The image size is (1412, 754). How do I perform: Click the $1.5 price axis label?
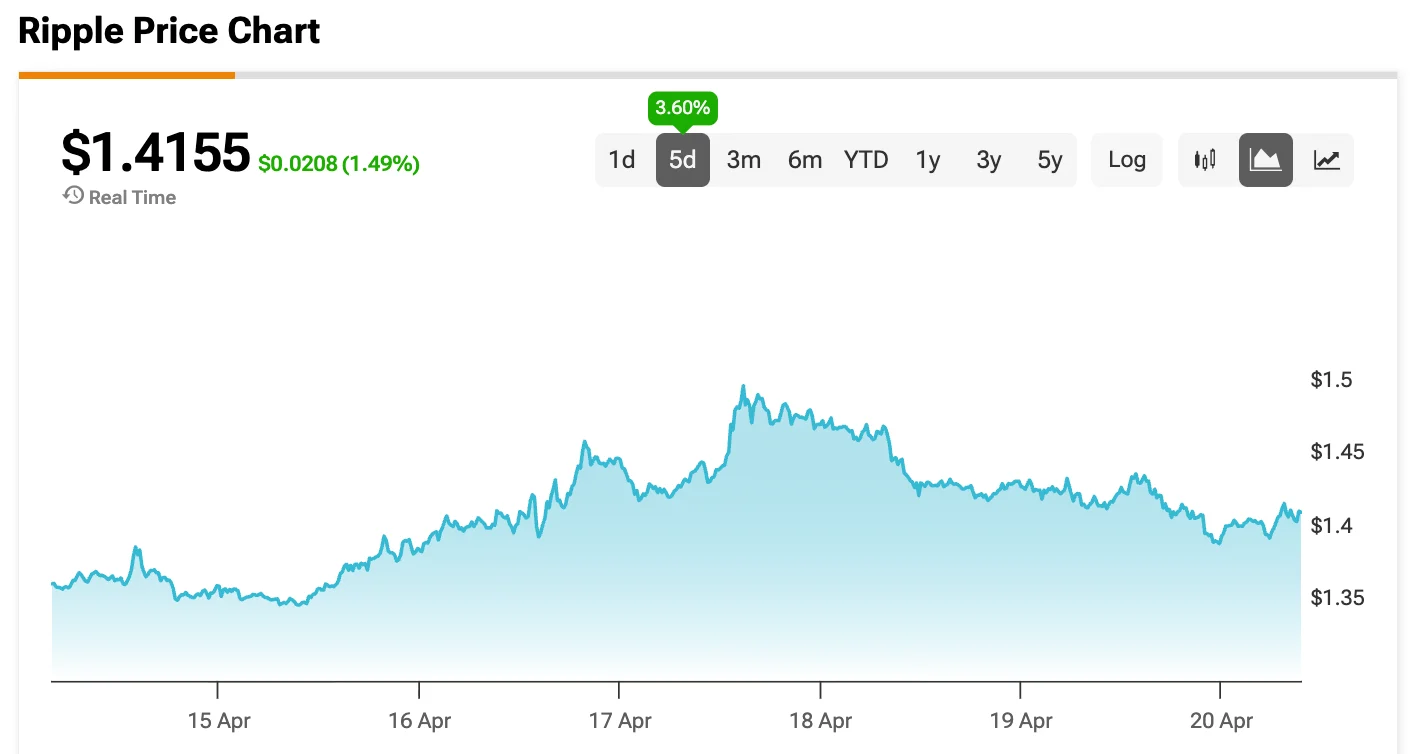[1331, 380]
